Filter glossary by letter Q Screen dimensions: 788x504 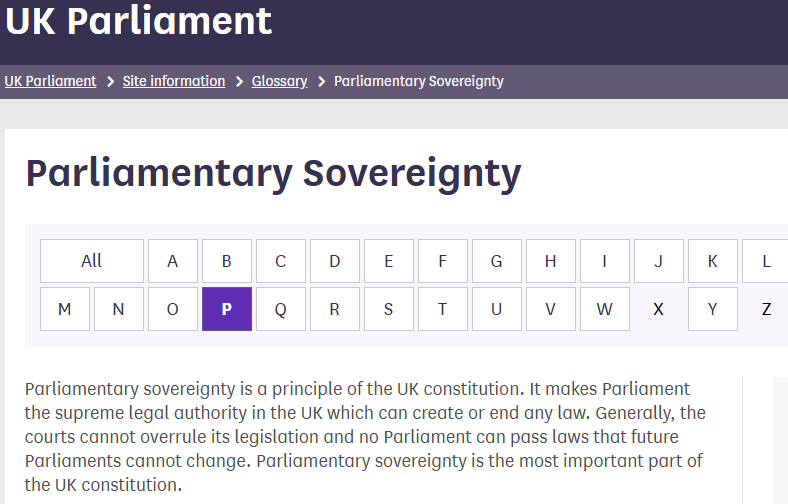(281, 309)
